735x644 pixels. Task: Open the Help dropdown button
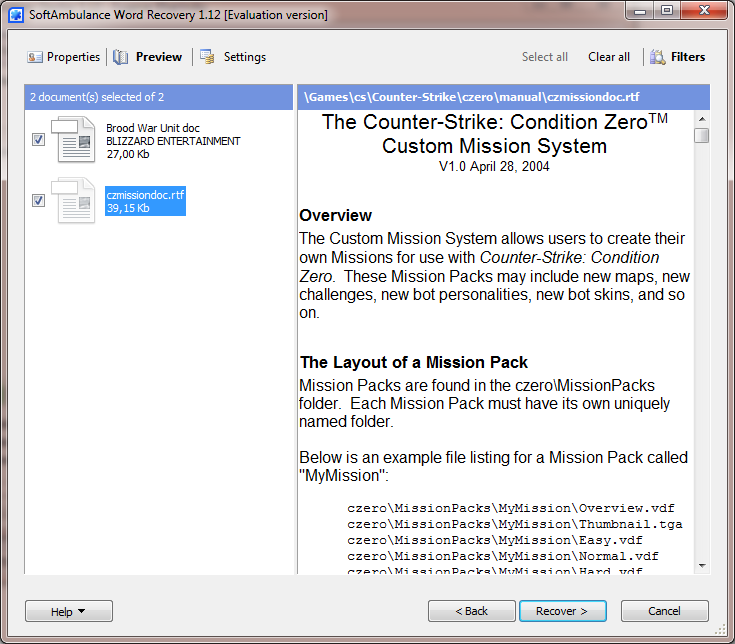click(x=69, y=611)
